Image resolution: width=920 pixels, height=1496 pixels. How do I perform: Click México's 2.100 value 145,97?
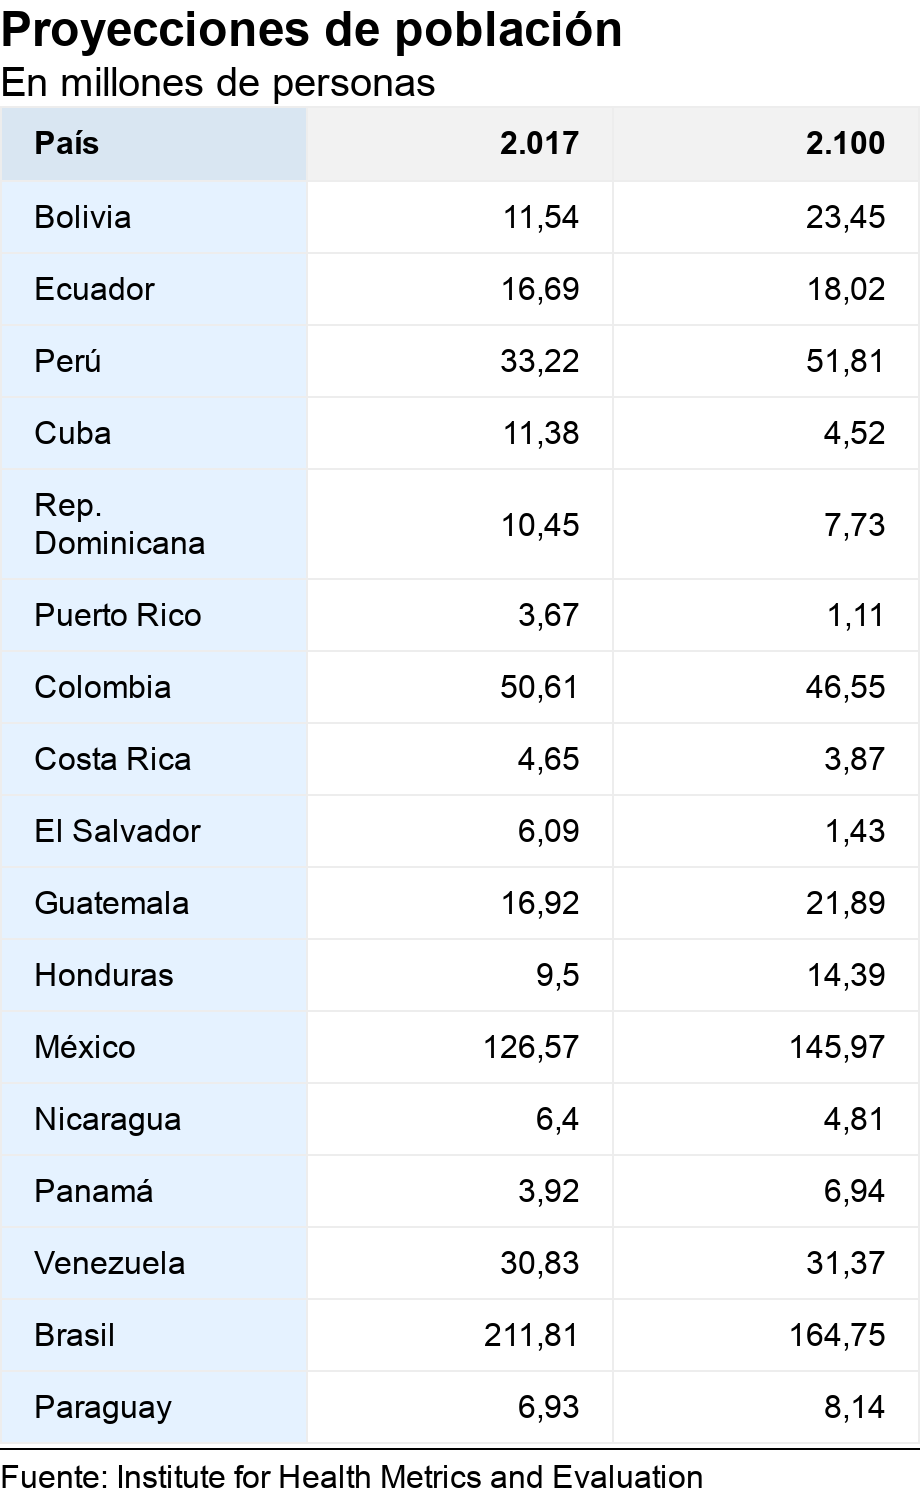(836, 1047)
